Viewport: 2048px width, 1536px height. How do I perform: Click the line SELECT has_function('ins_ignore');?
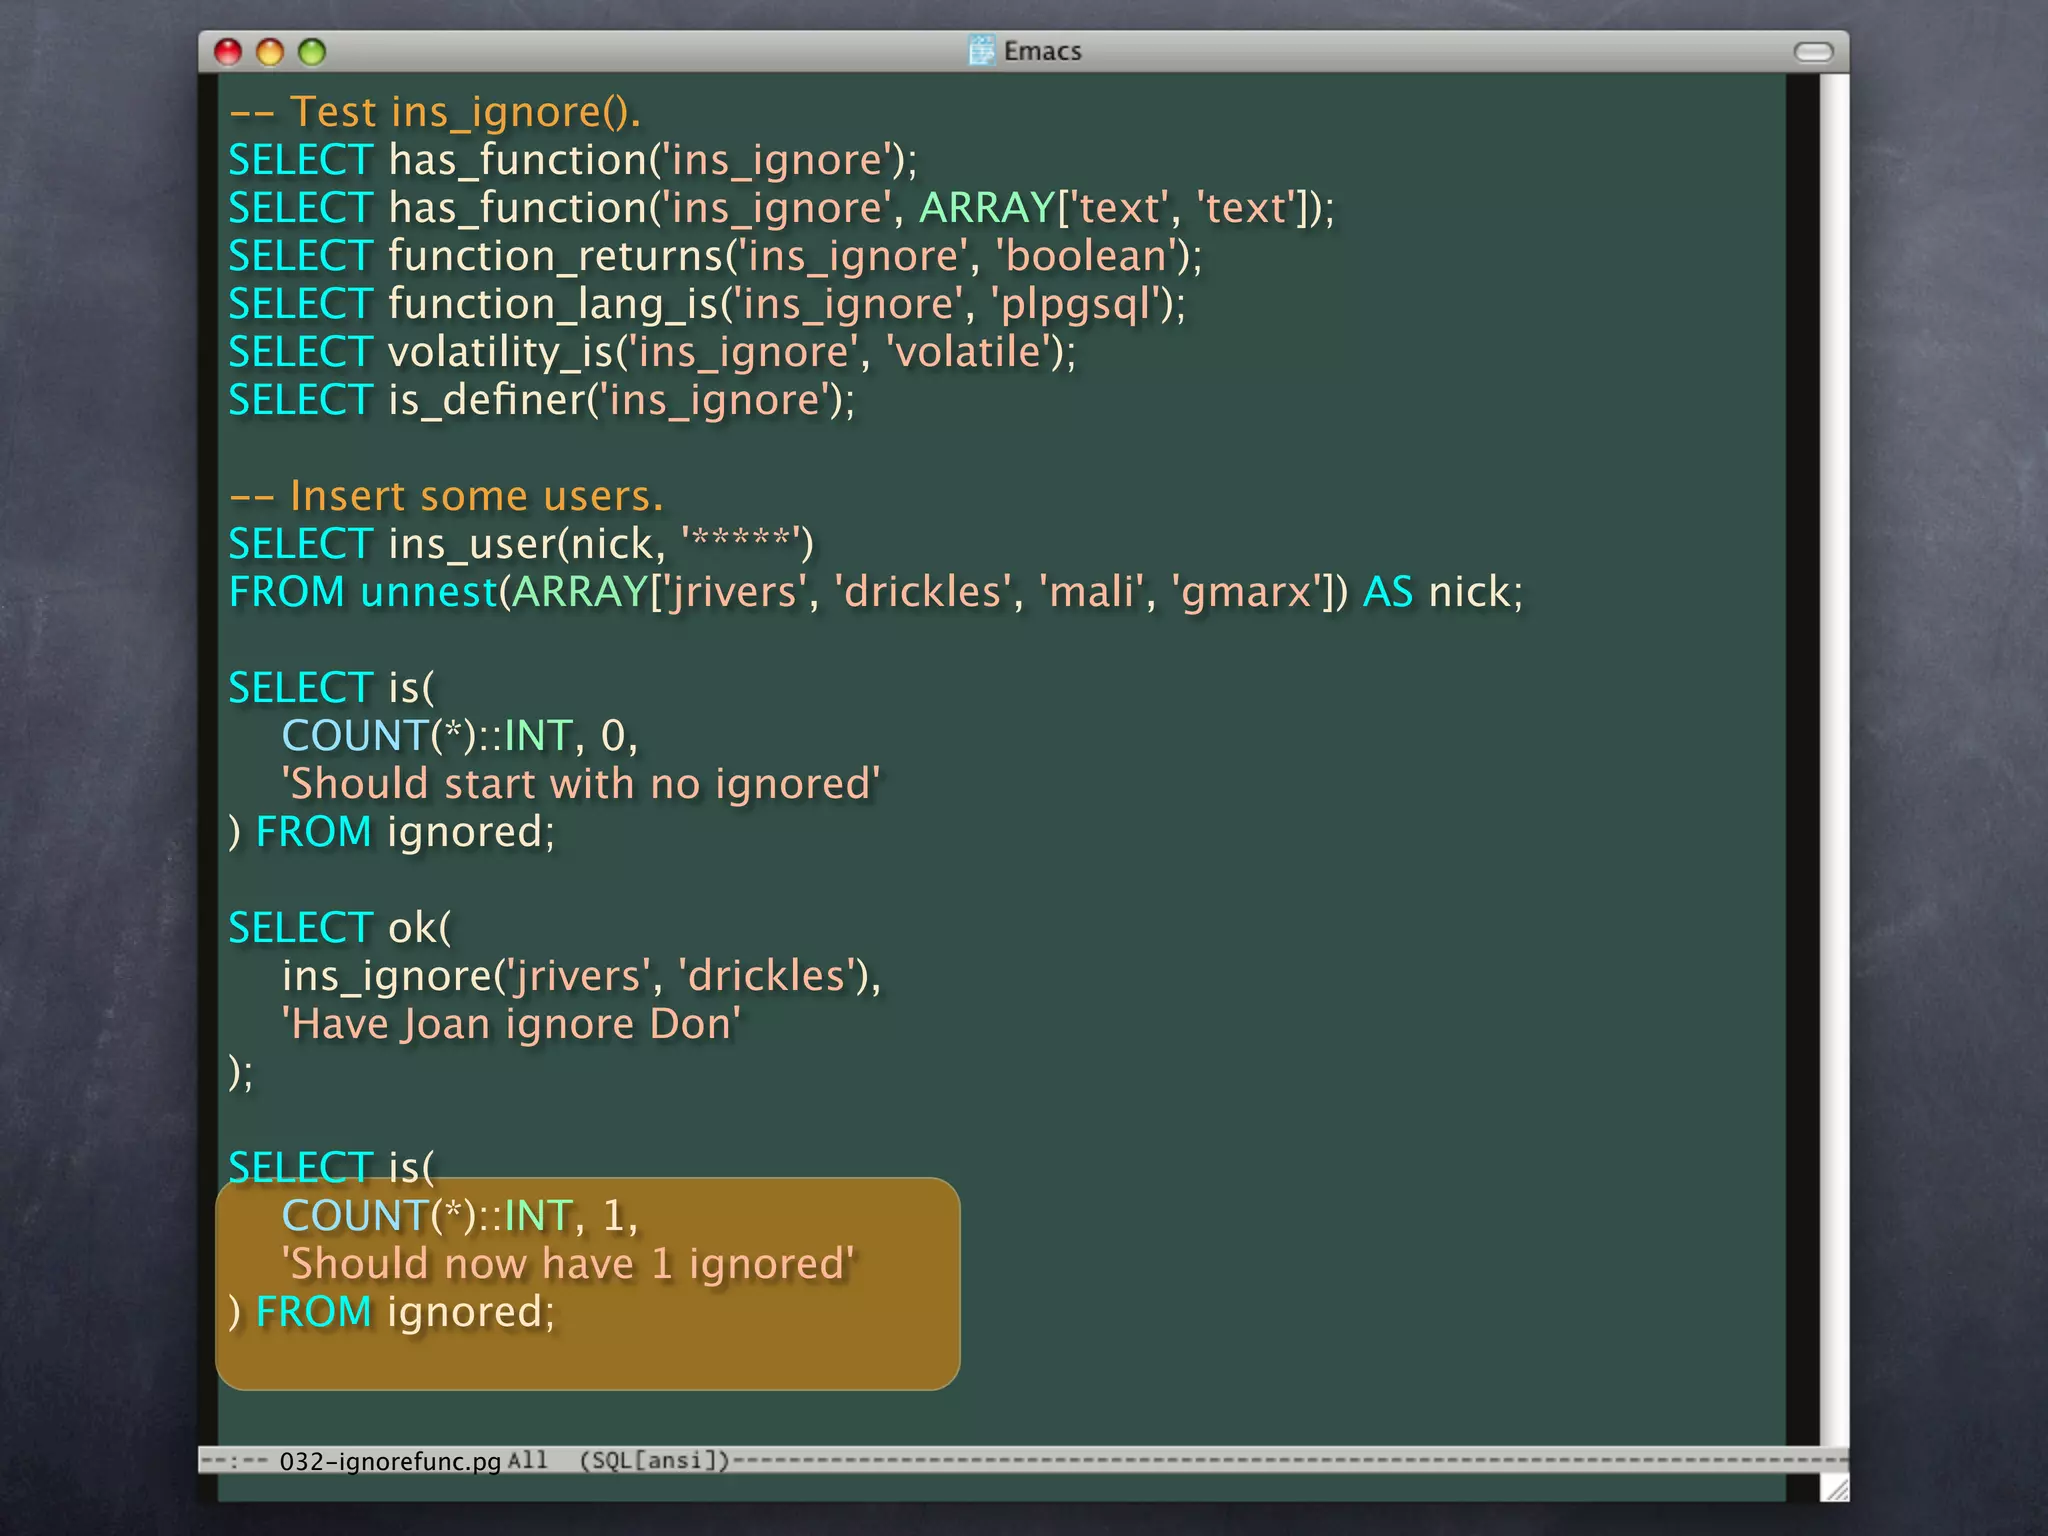573,160
